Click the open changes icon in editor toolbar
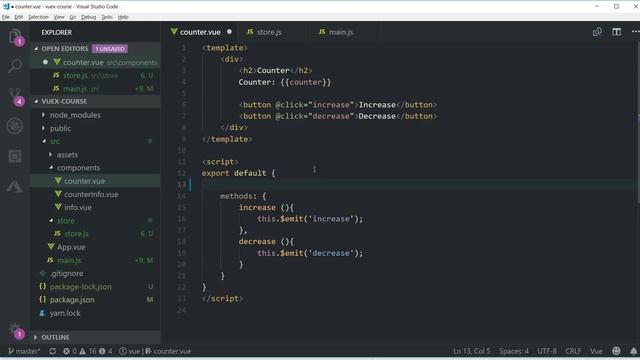 [x=597, y=32]
